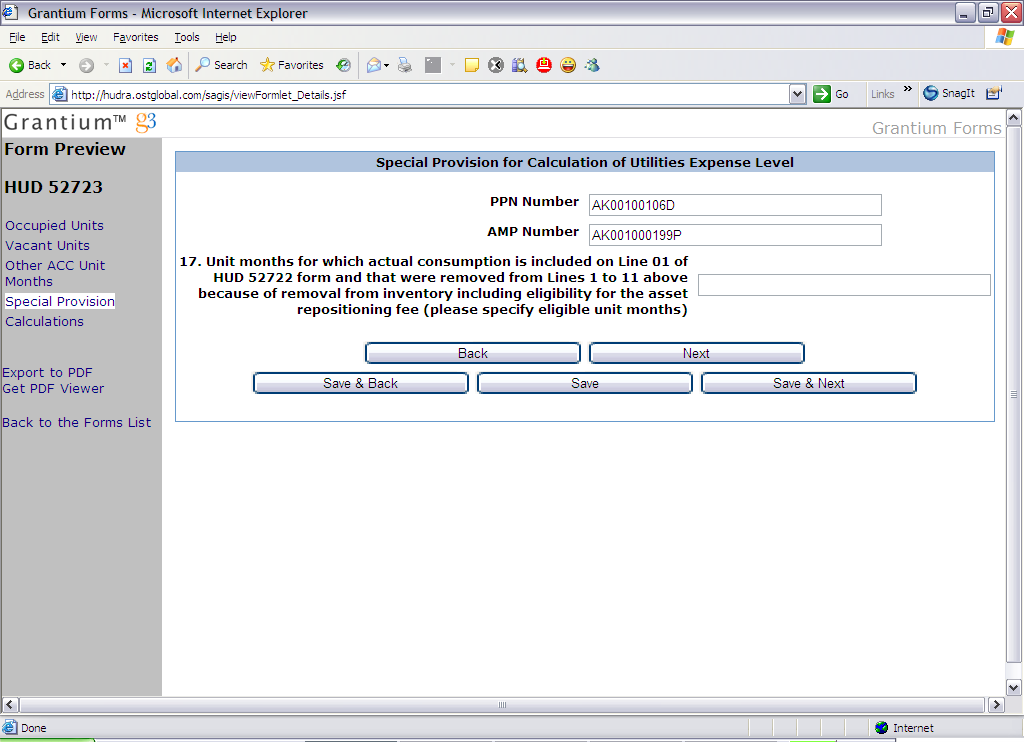Click Get PDF Viewer link
This screenshot has height=742, width=1024.
[53, 389]
